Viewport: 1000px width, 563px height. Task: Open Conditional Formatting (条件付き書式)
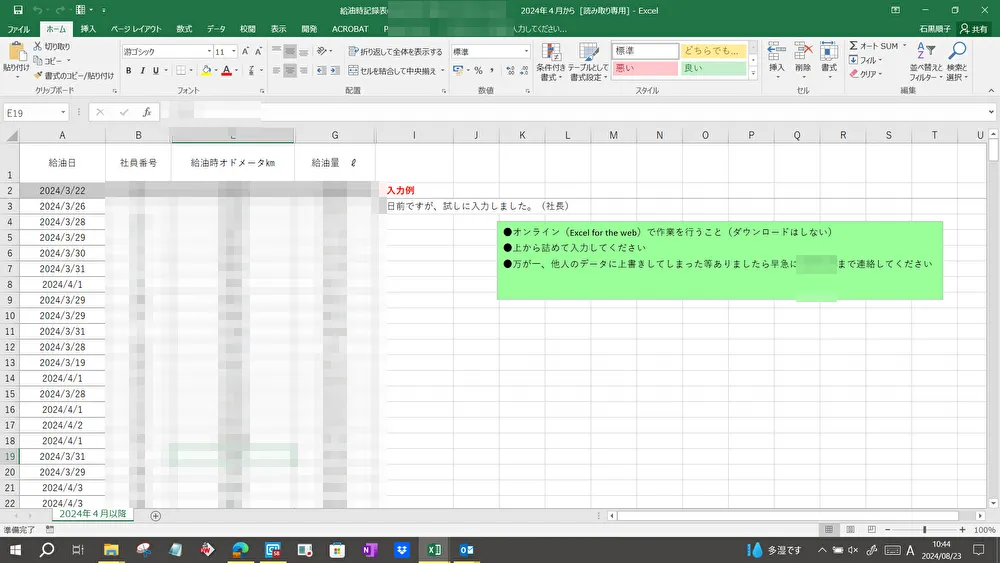click(x=550, y=61)
